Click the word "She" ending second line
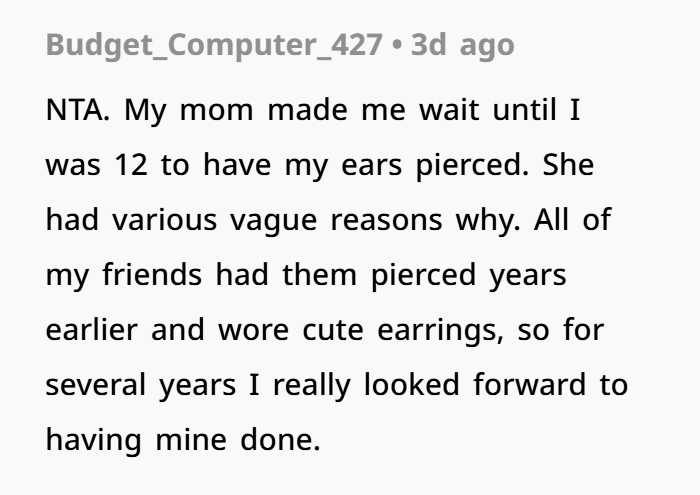This screenshot has height=495, width=700. click(x=568, y=165)
